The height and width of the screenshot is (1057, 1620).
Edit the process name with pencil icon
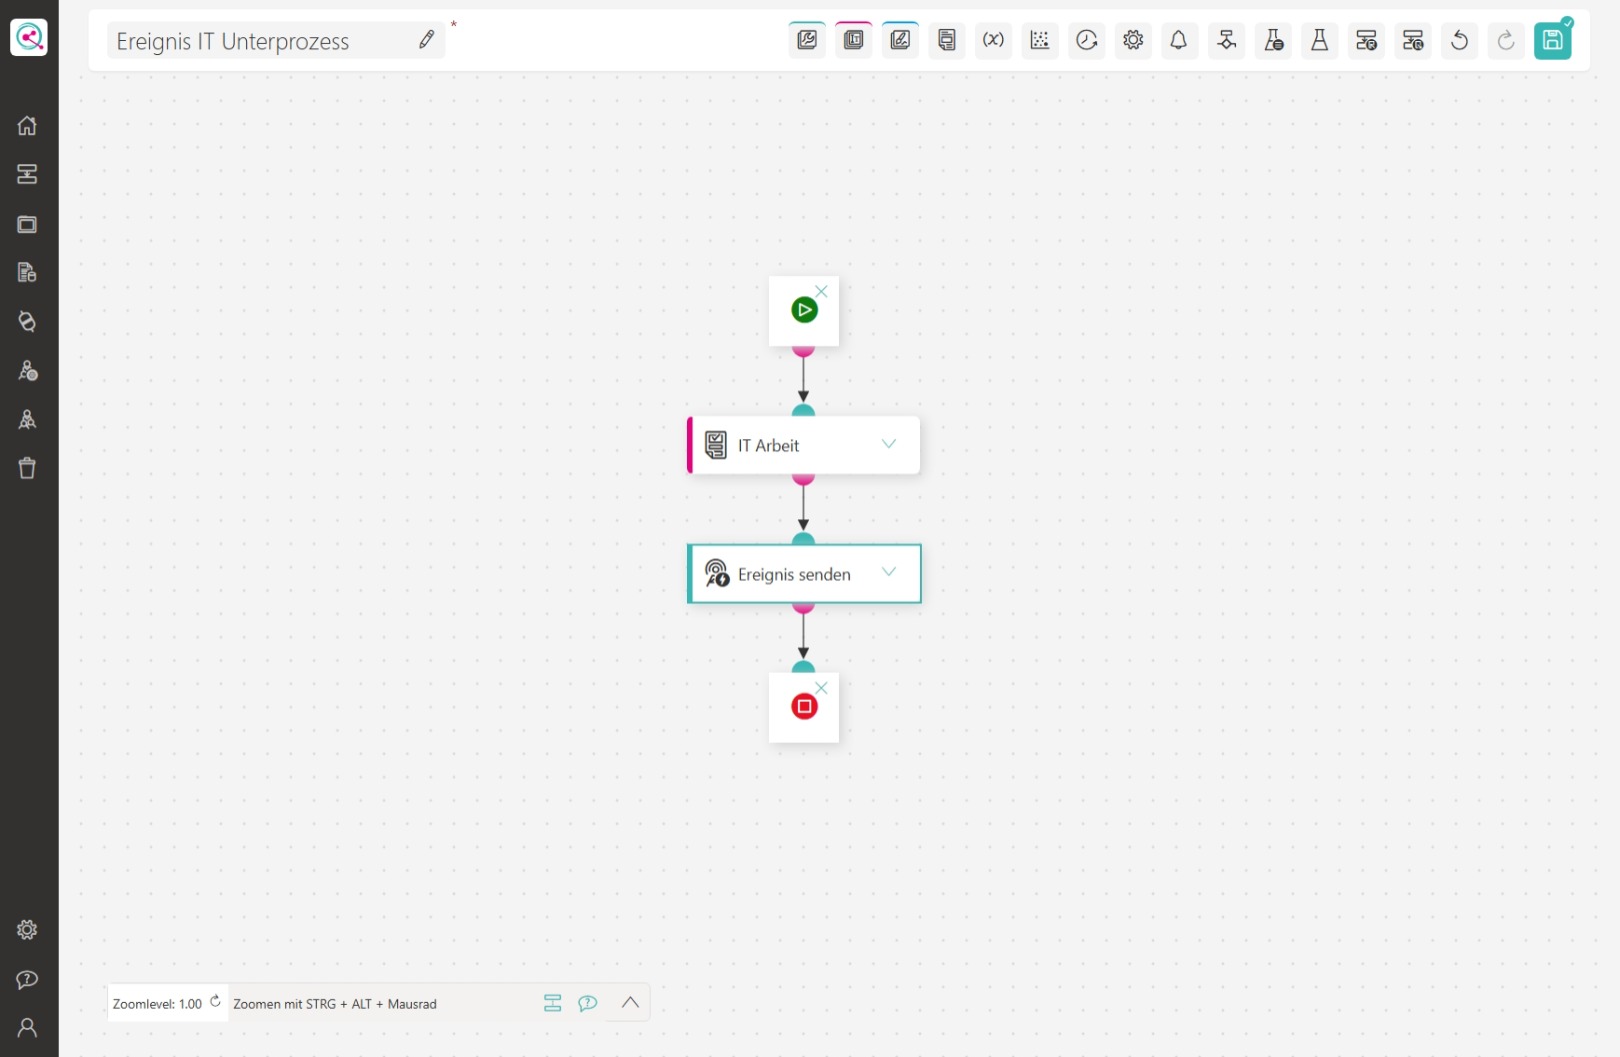coord(426,40)
